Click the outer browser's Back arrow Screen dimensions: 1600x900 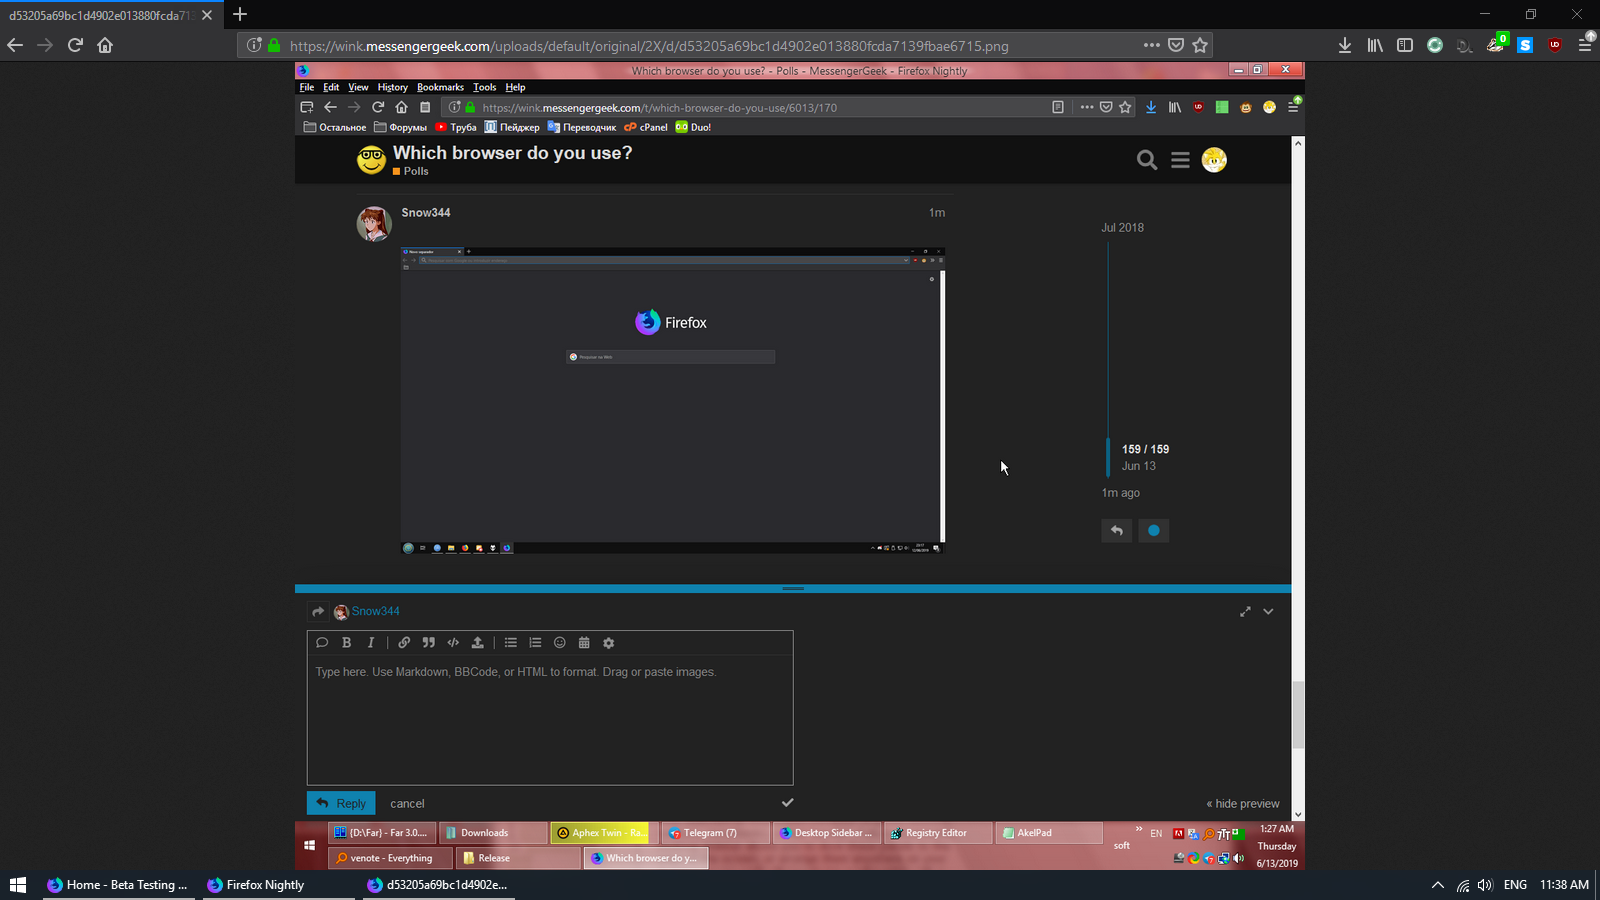click(x=15, y=45)
